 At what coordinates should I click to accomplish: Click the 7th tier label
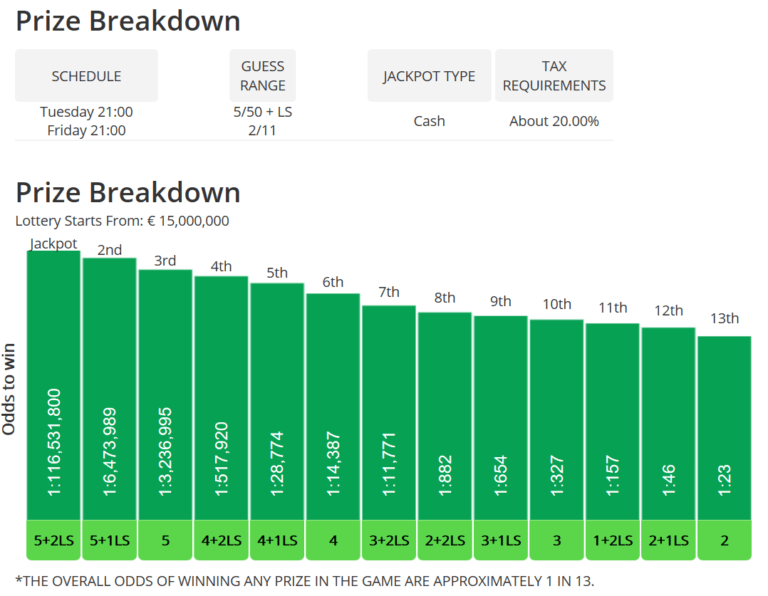tap(389, 292)
